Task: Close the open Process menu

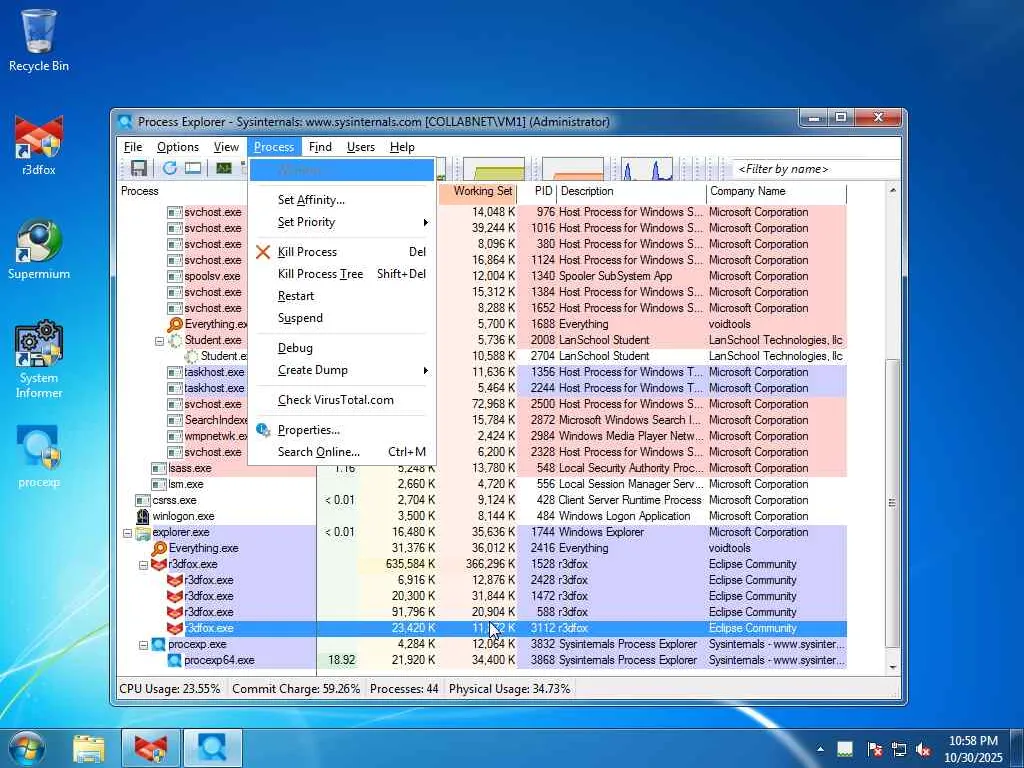Action: pyautogui.click(x=274, y=147)
